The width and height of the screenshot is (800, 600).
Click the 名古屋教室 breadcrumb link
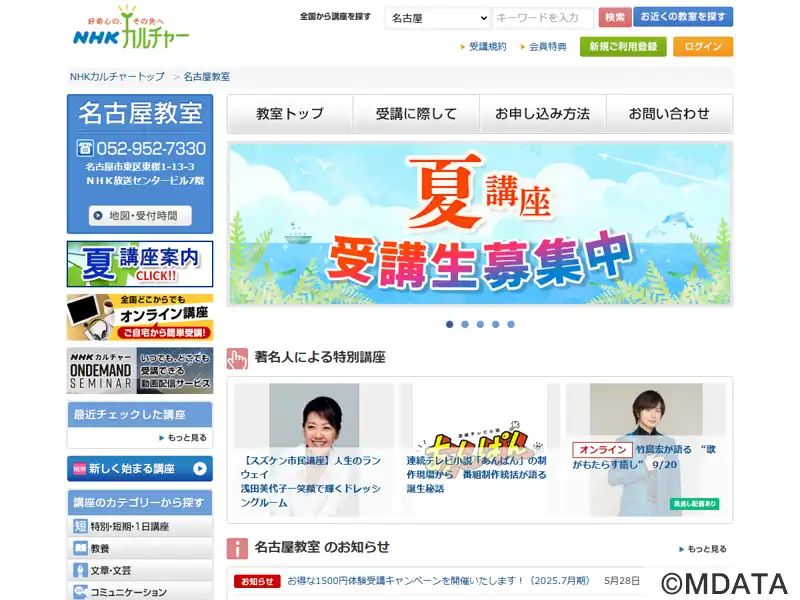[x=207, y=77]
